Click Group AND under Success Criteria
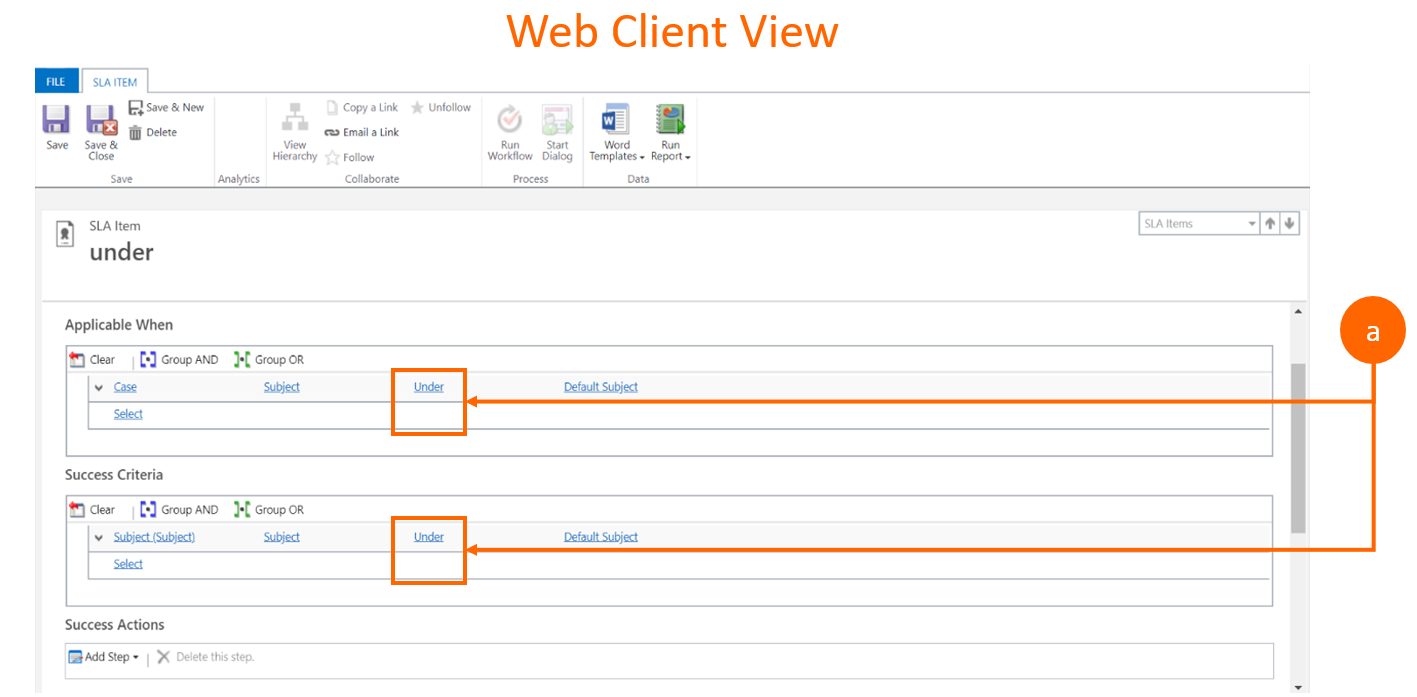Image resolution: width=1417 pixels, height=697 pixels. tap(179, 510)
